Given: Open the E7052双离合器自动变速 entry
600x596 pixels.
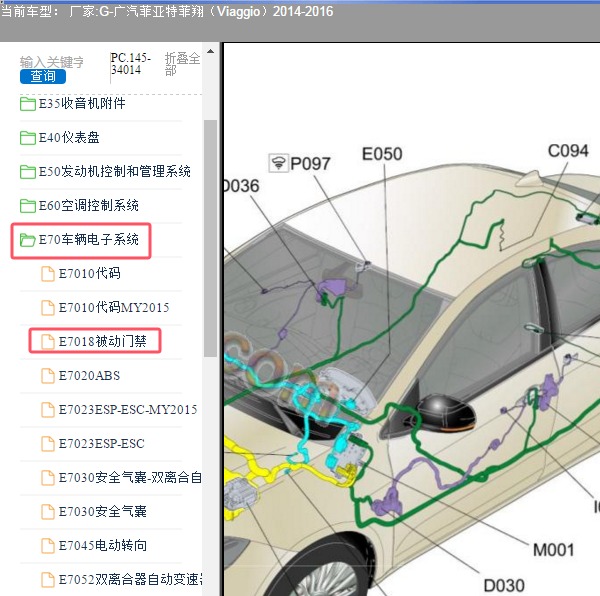Looking at the screenshot, I should click(130, 580).
